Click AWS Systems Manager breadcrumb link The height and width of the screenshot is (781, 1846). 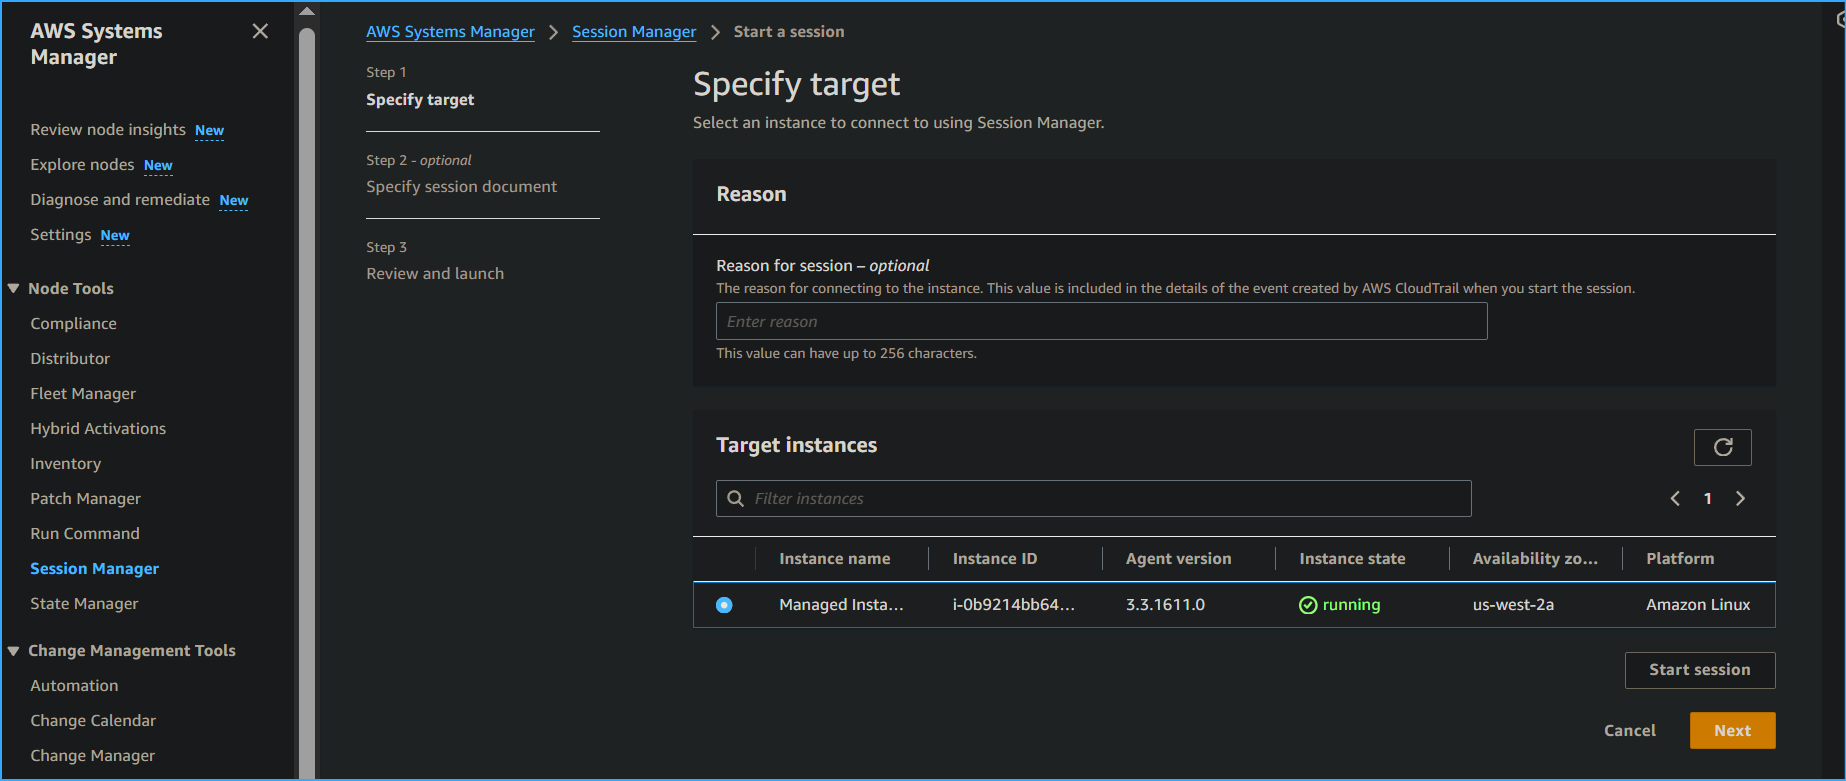(450, 32)
